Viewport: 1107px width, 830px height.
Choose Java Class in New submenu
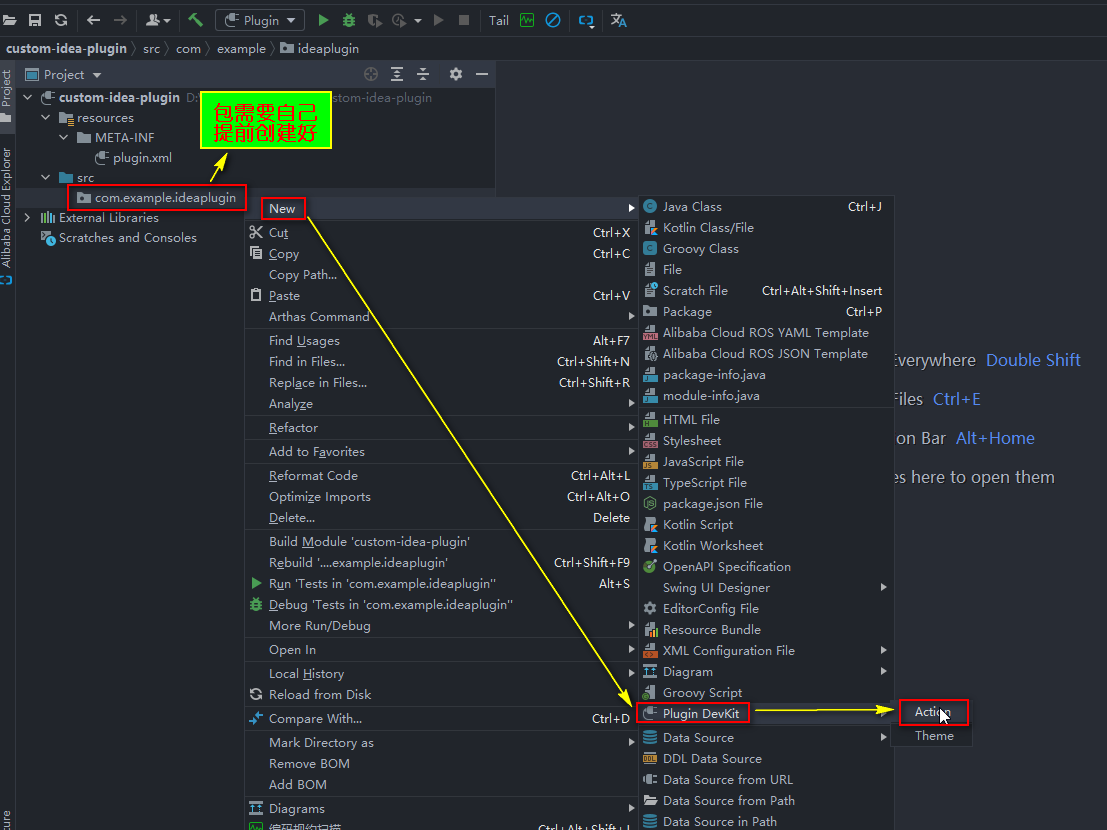766,207
